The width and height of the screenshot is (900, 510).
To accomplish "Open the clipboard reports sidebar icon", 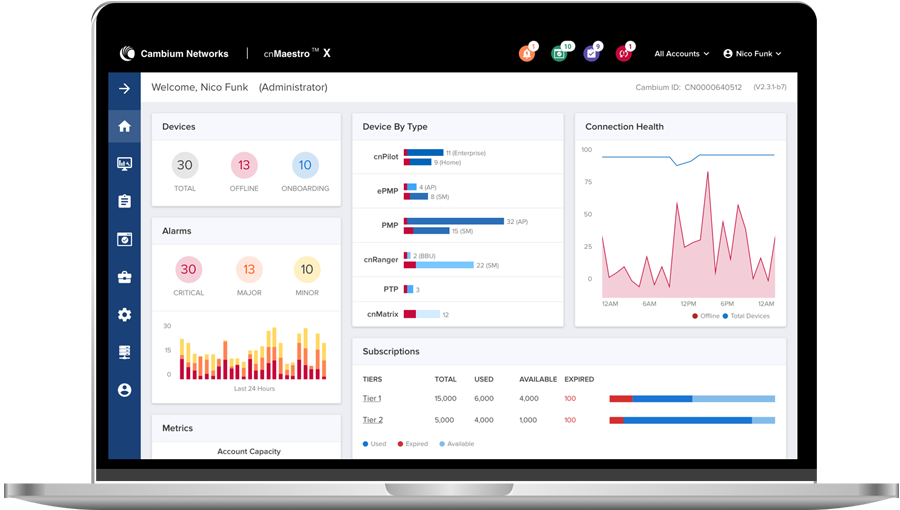I will point(124,201).
